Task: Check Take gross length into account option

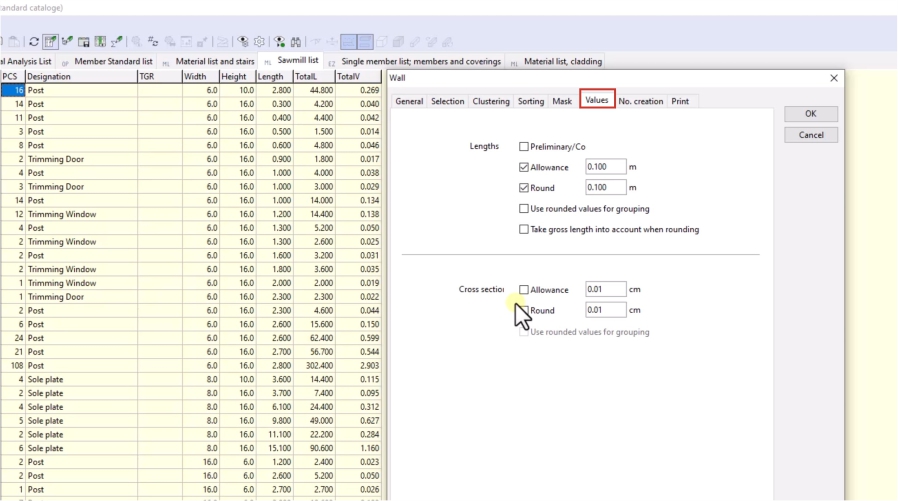Action: [x=524, y=230]
